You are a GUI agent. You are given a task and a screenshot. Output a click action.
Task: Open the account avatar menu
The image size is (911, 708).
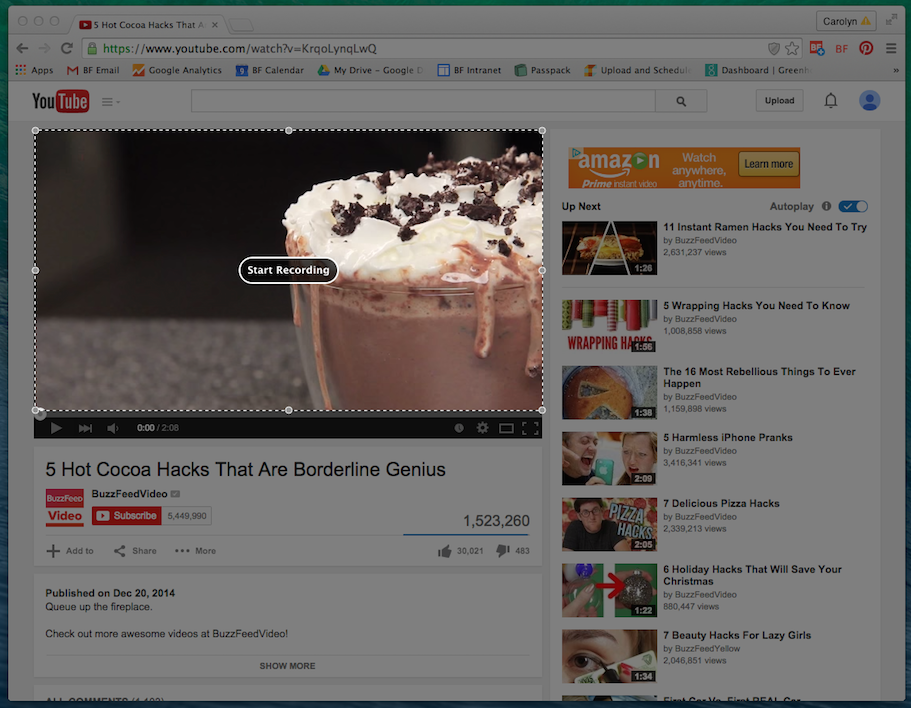[x=869, y=100]
